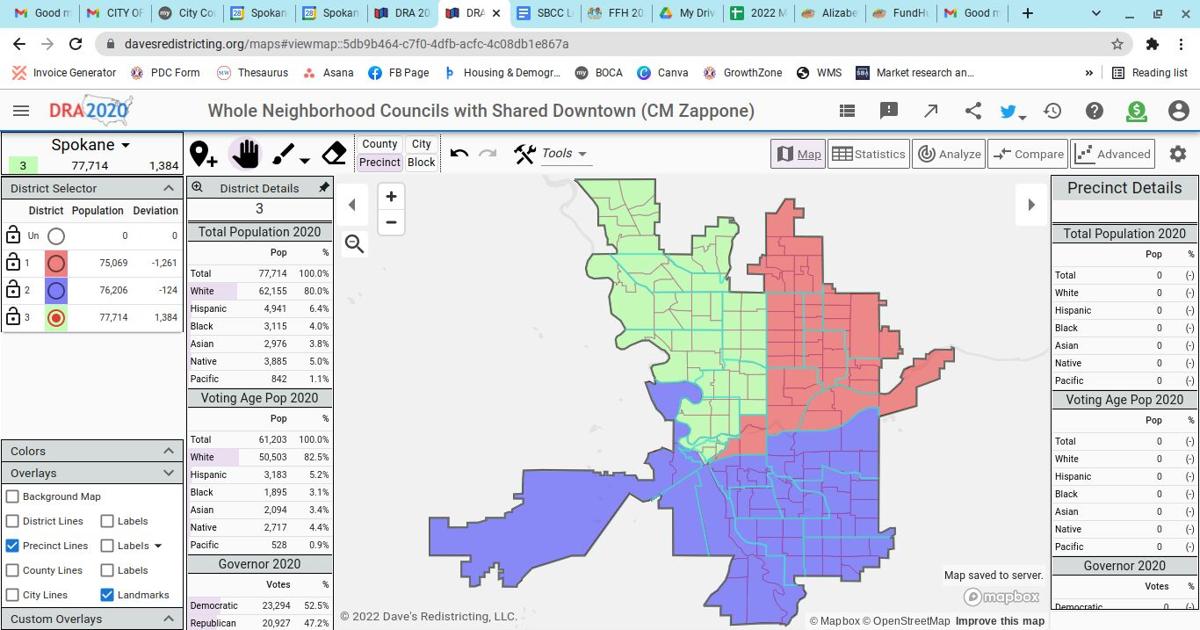
Task: Open the Spokane jurisdiction dropdown
Action: 91,145
